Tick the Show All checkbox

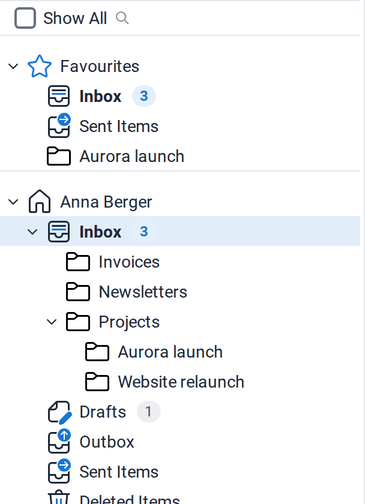pyautogui.click(x=25, y=18)
